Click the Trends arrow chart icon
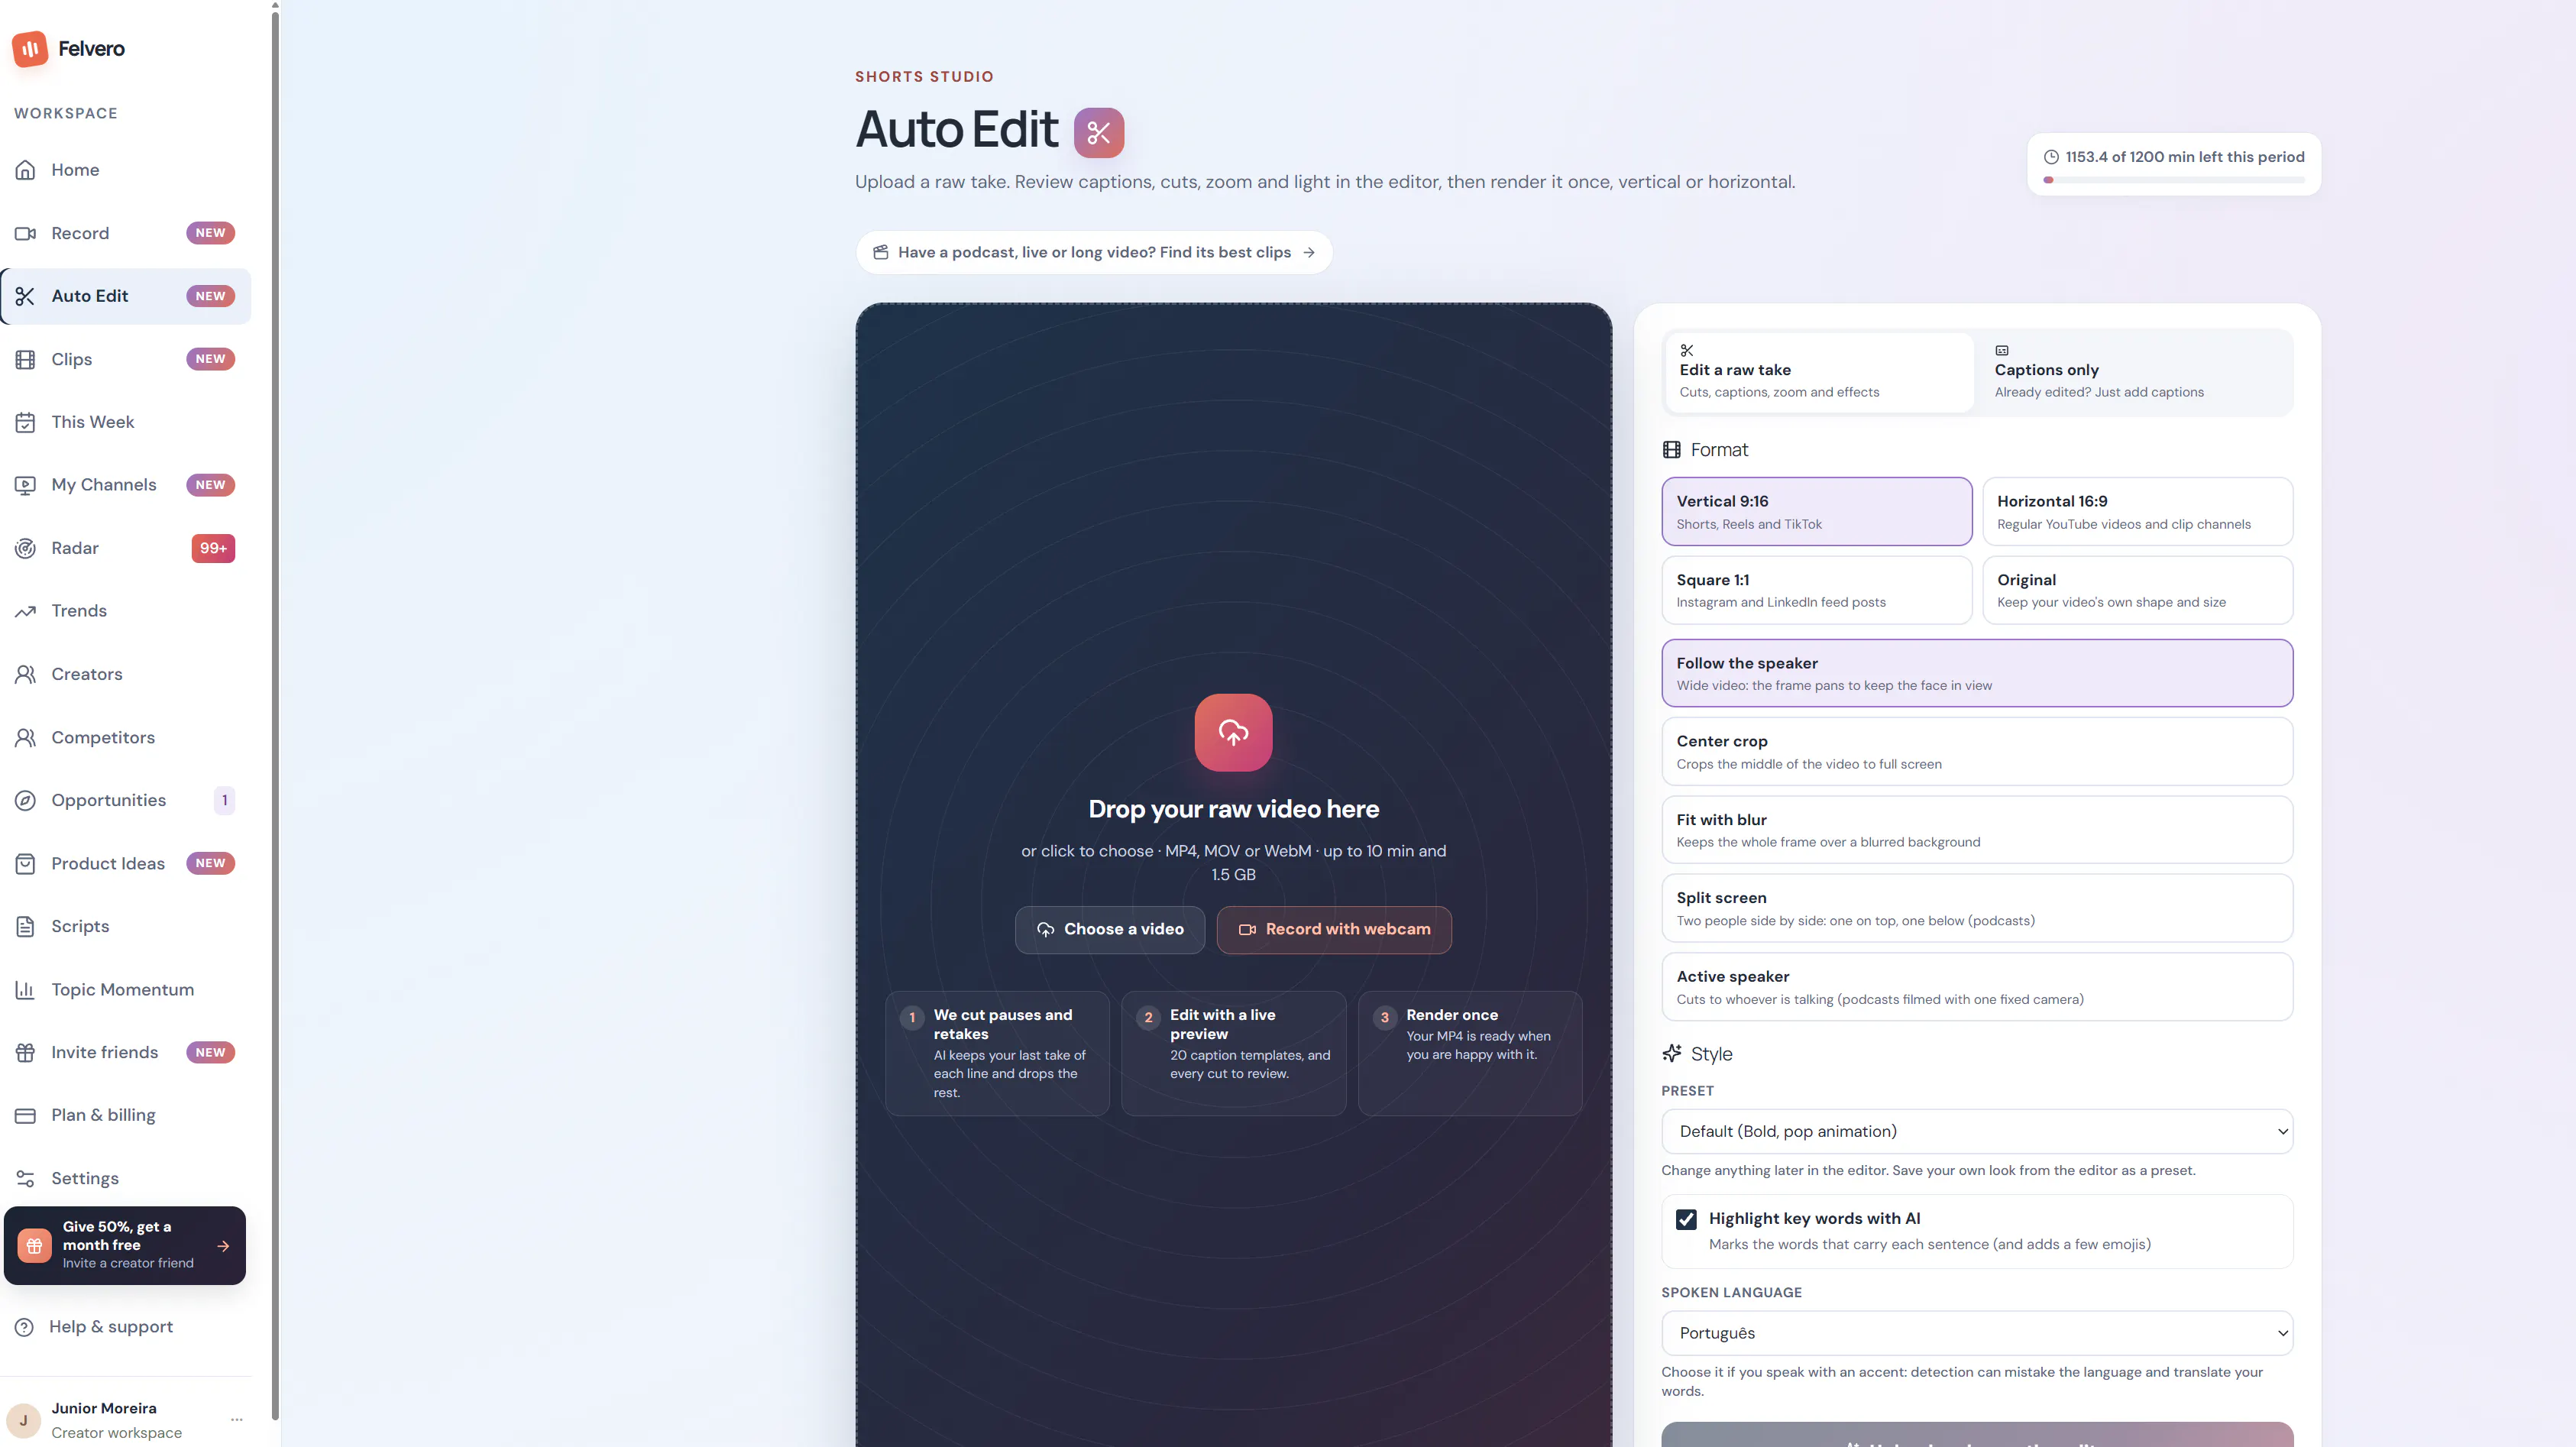This screenshot has width=2576, height=1447. coord(26,611)
